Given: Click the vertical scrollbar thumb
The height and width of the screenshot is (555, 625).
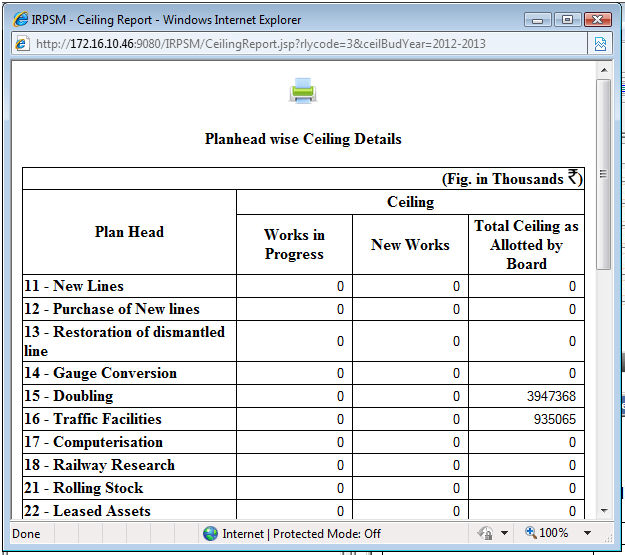Looking at the screenshot, I should pyautogui.click(x=603, y=175).
